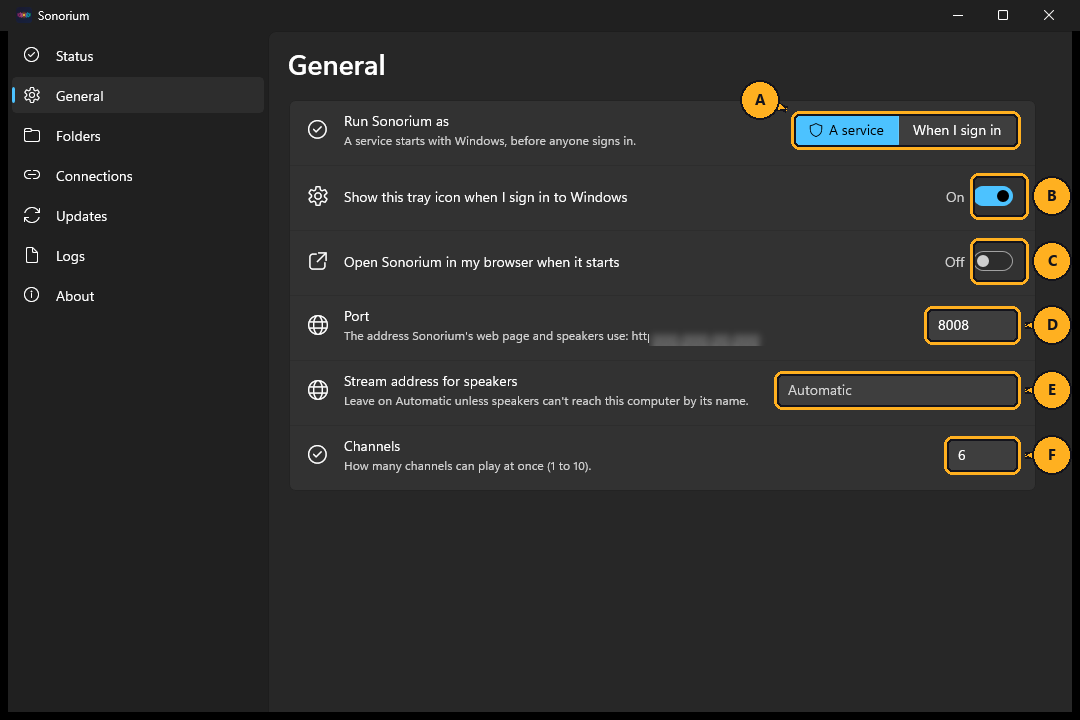Click the globe icon beside Stream address for speakers
1080x720 pixels.
click(318, 390)
